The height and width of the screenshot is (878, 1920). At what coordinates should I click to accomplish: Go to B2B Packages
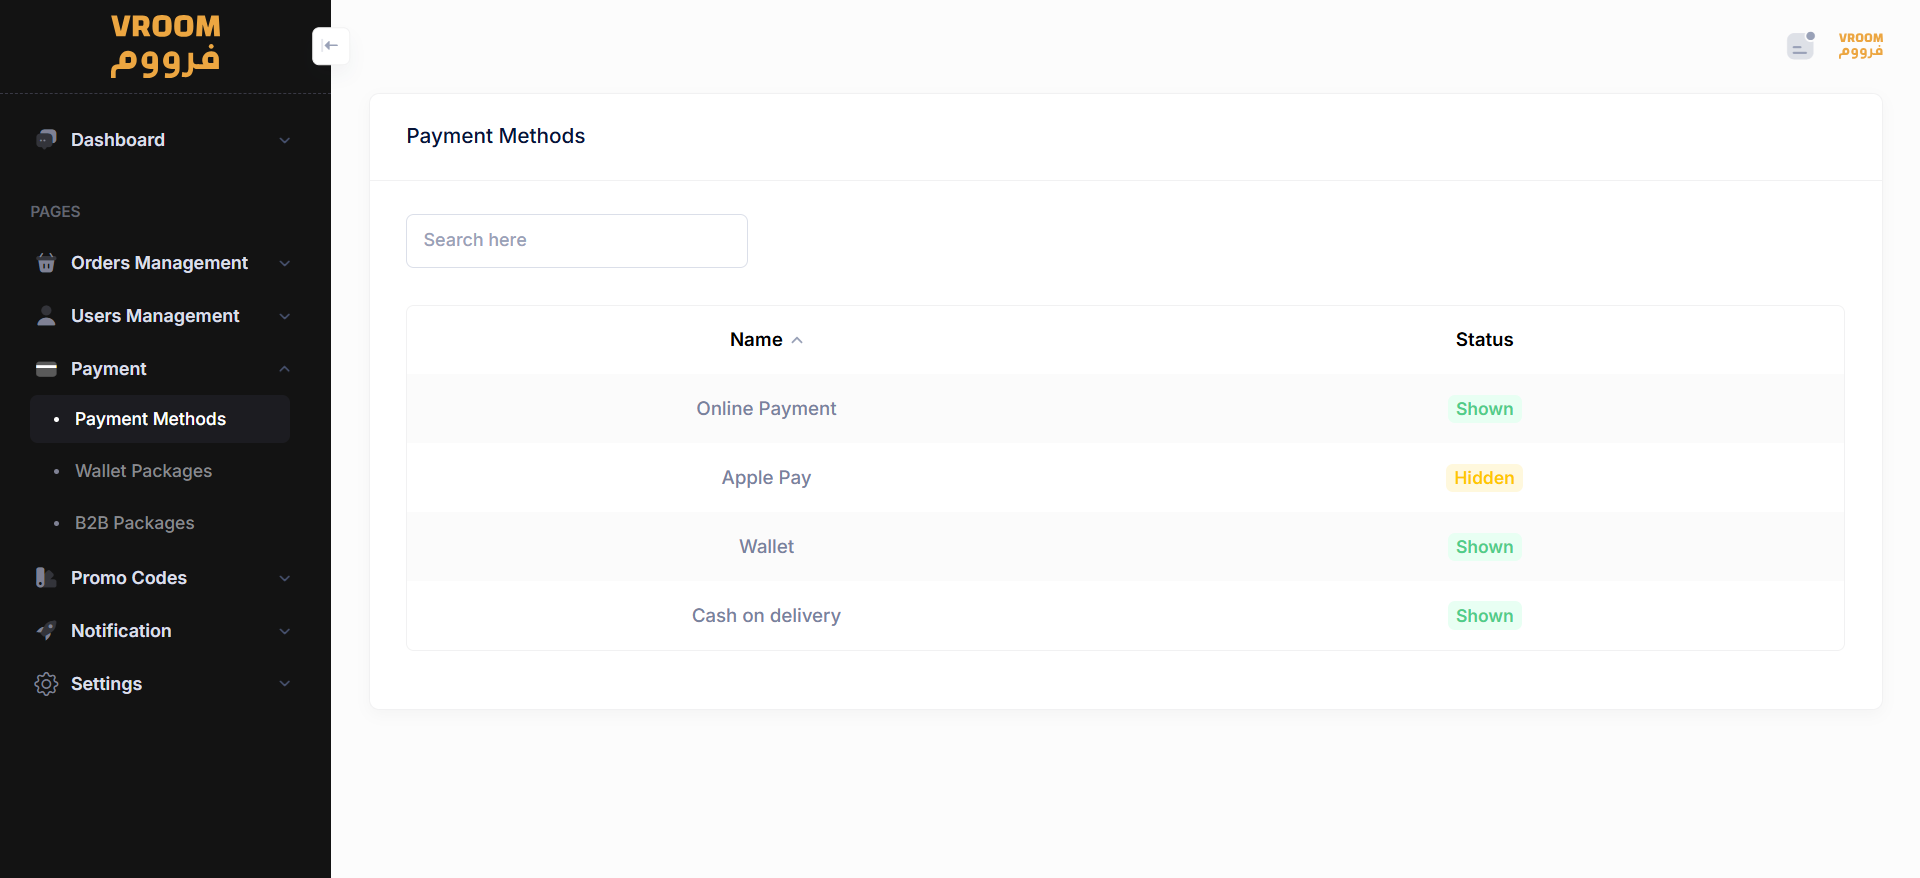click(x=134, y=523)
